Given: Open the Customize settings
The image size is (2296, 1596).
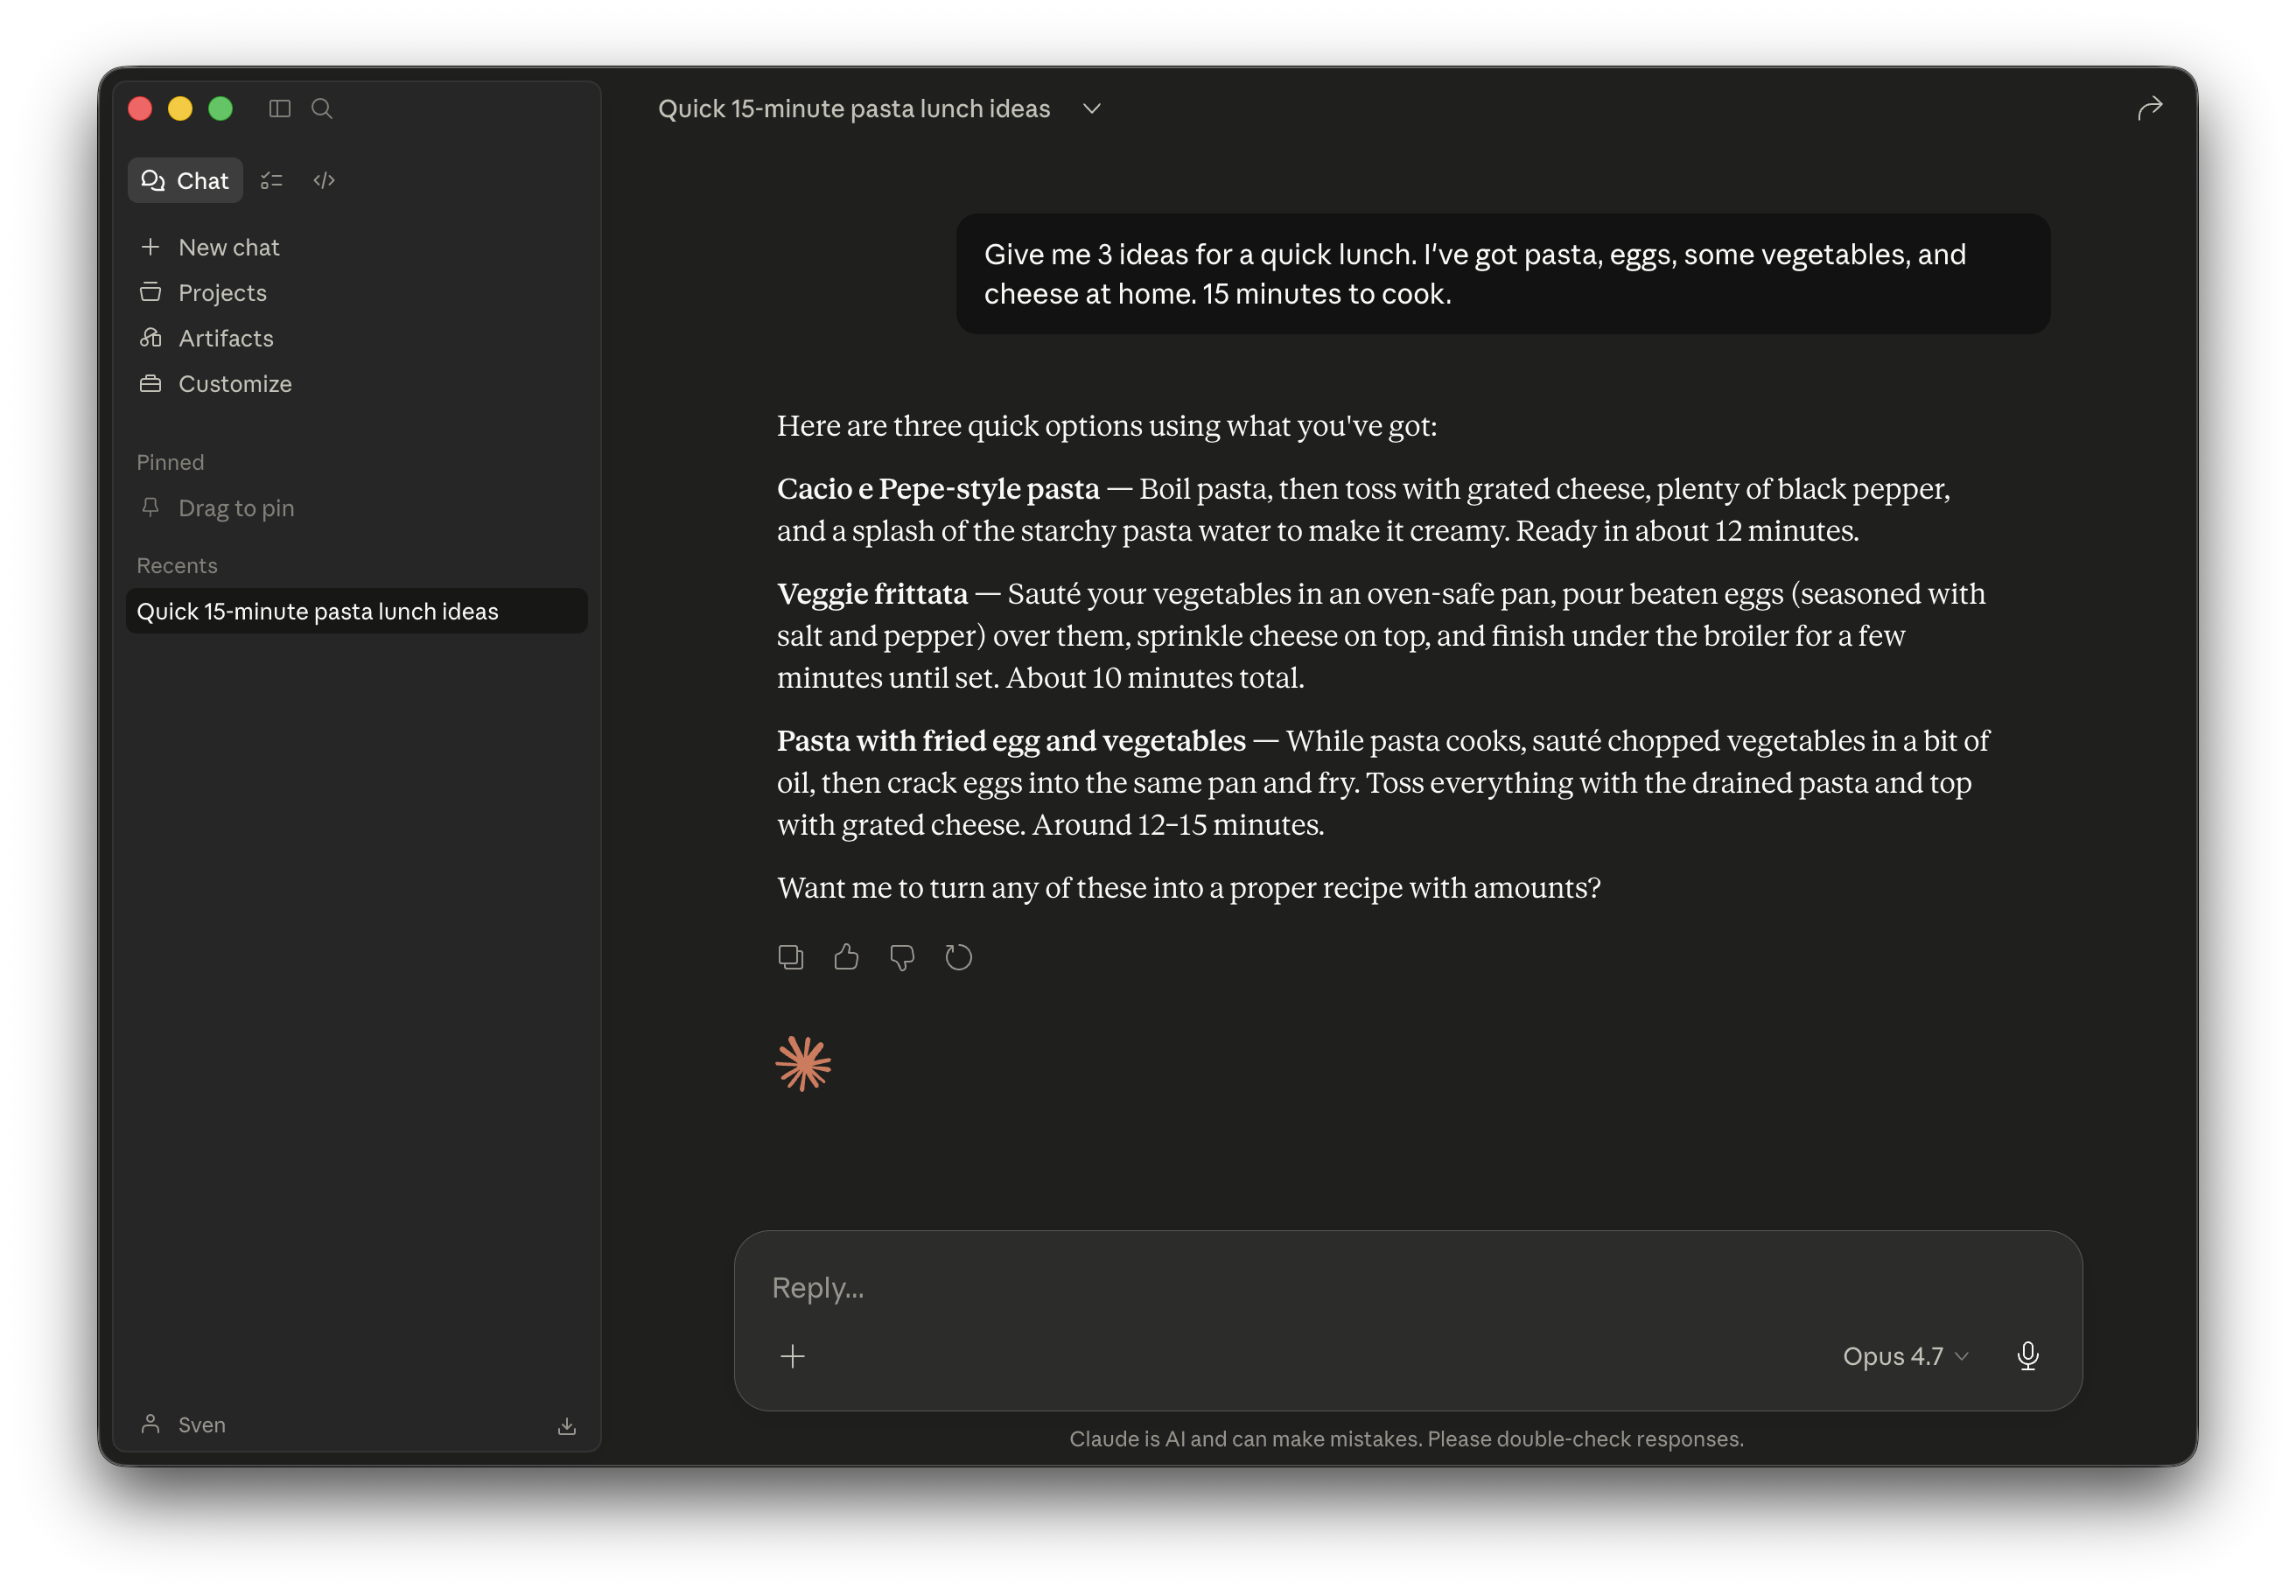Looking at the screenshot, I should click(235, 383).
